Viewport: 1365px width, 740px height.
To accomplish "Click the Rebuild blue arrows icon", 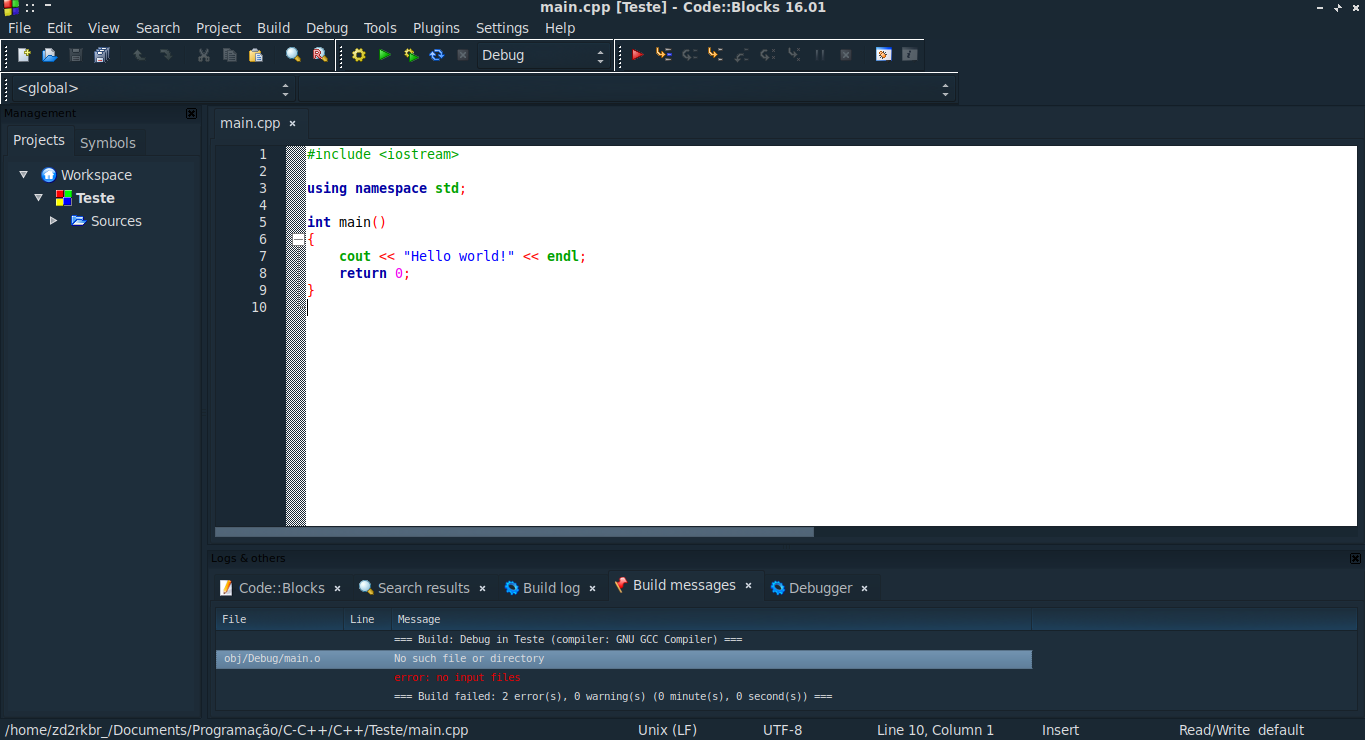I will point(437,55).
